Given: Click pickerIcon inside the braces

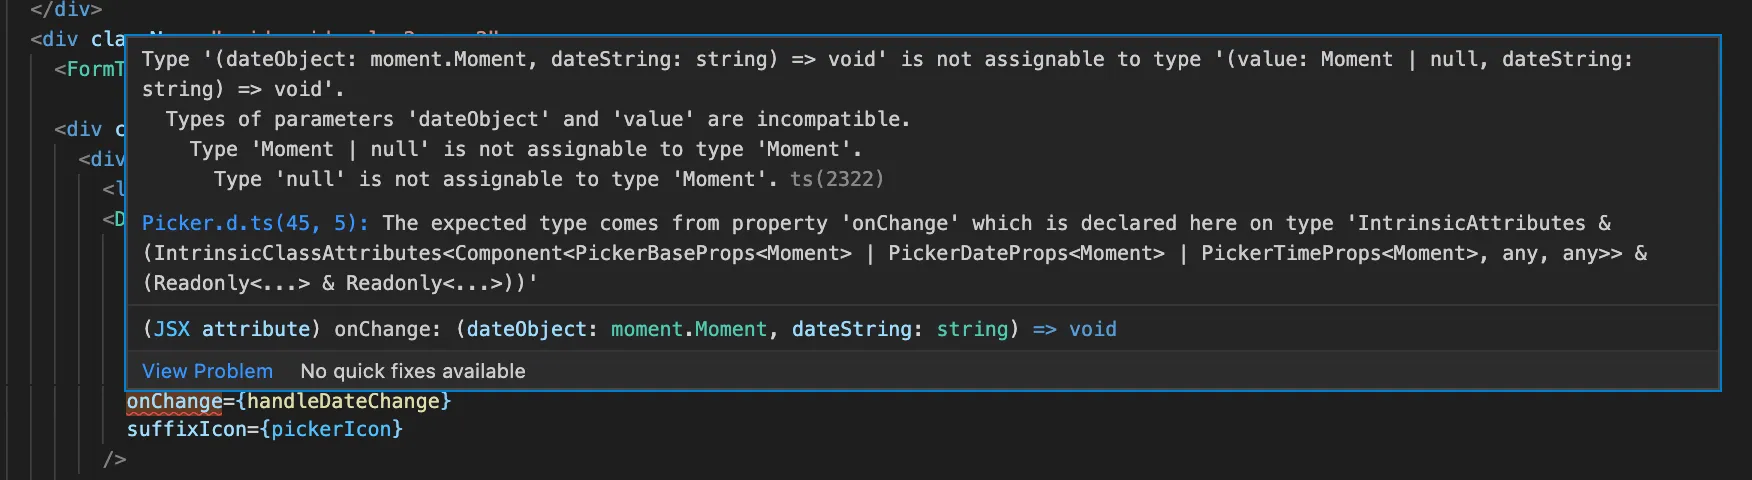Looking at the screenshot, I should 331,429.
